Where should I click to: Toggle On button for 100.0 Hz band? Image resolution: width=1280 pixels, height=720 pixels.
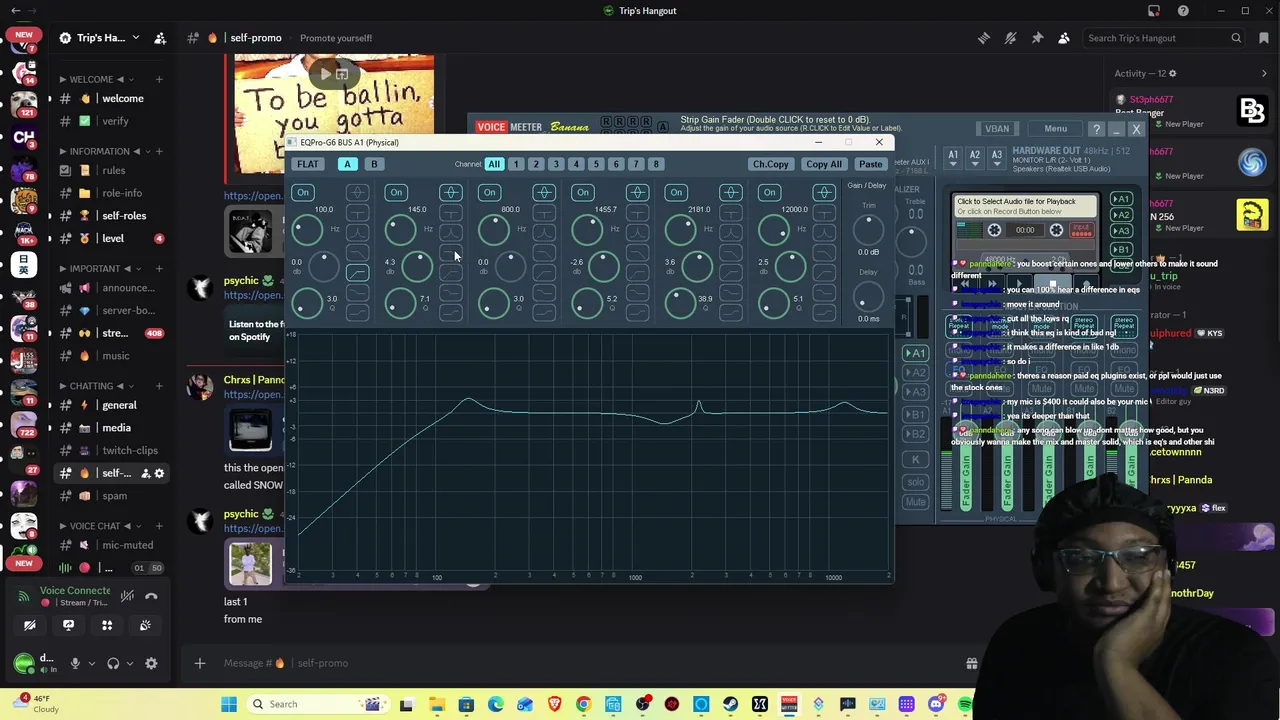(x=303, y=192)
